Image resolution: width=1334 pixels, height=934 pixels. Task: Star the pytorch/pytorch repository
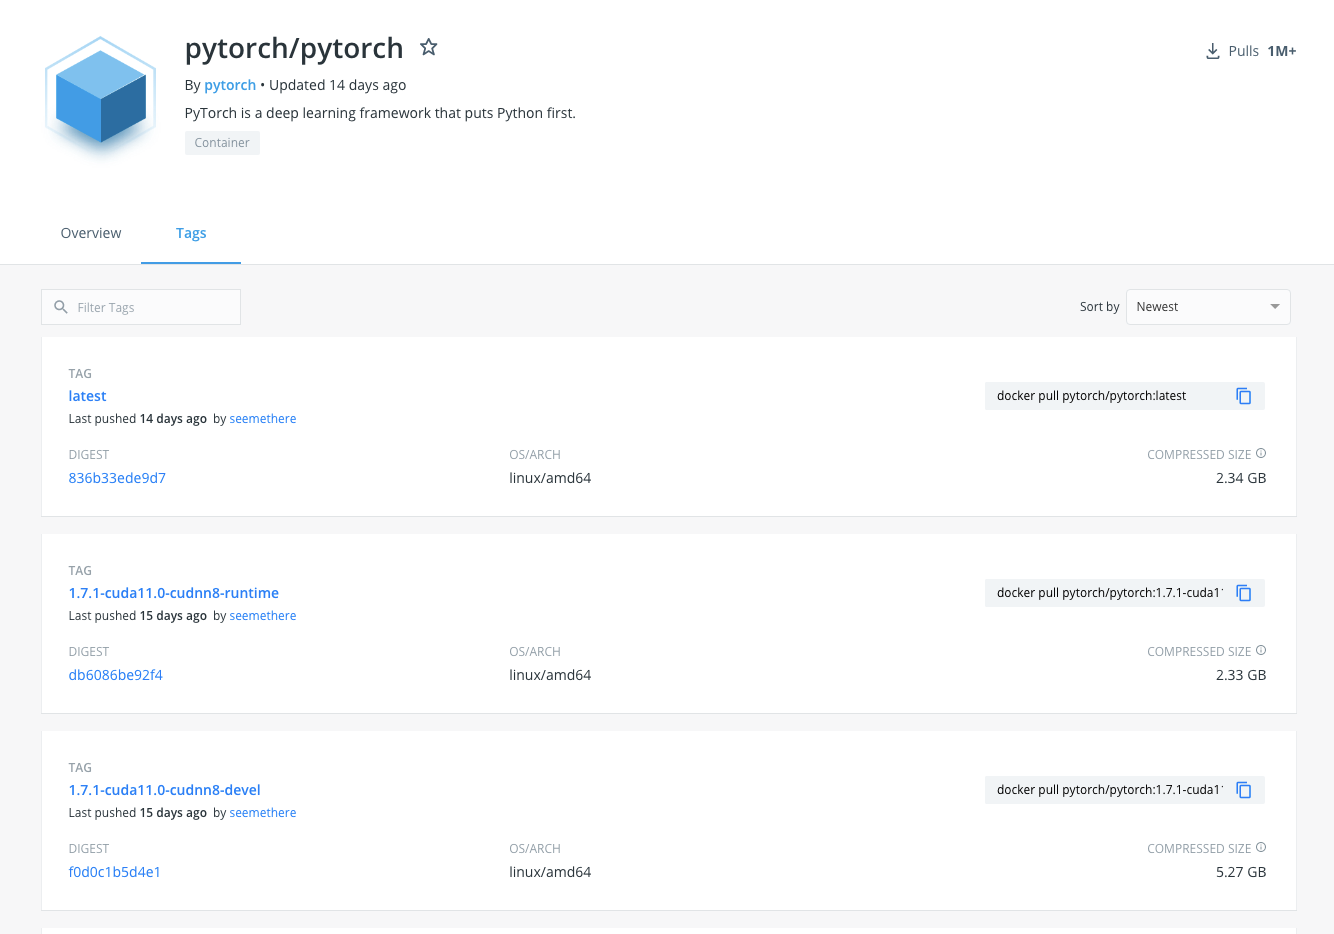coord(428,47)
